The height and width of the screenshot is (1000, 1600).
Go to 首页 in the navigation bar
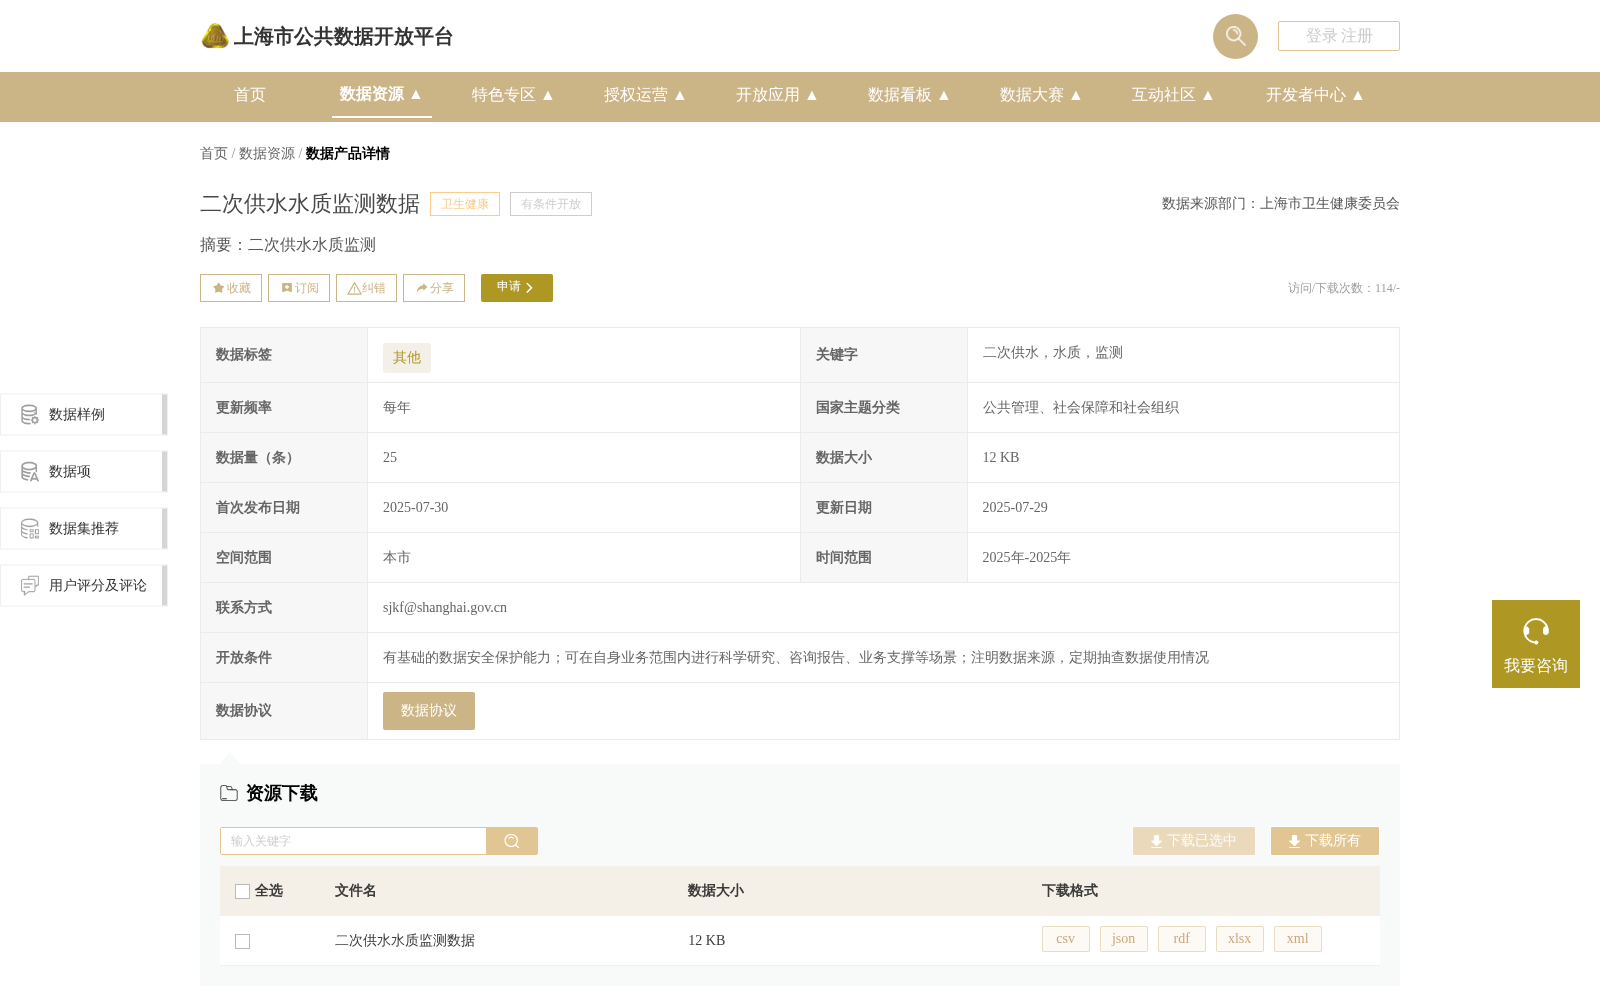pos(250,95)
